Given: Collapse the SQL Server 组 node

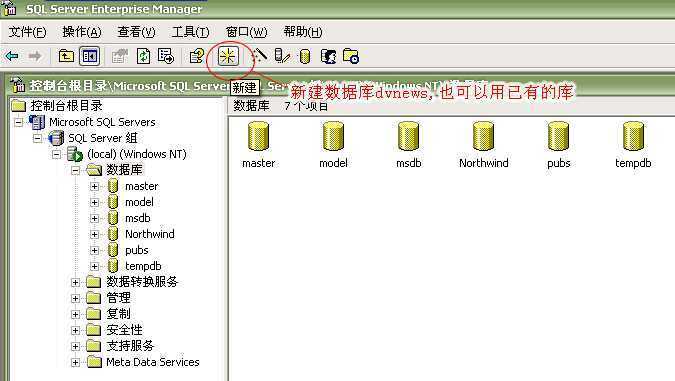Looking at the screenshot, I should click(x=38, y=138).
